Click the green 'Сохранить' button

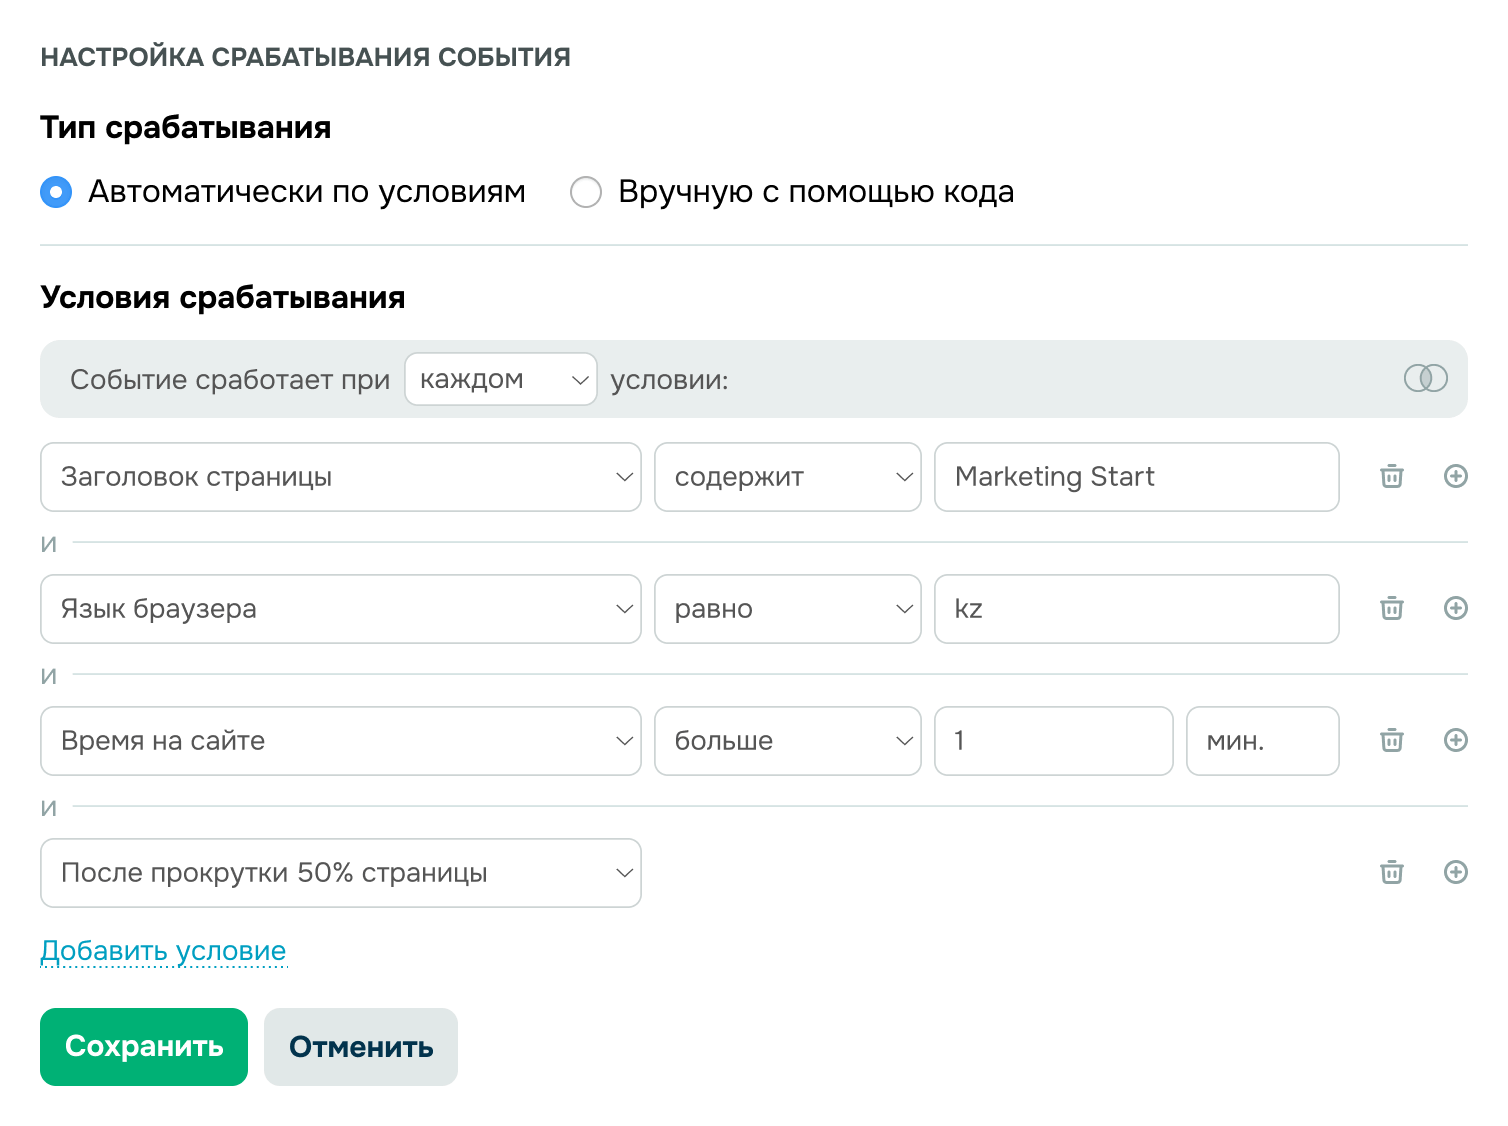click(x=143, y=1047)
